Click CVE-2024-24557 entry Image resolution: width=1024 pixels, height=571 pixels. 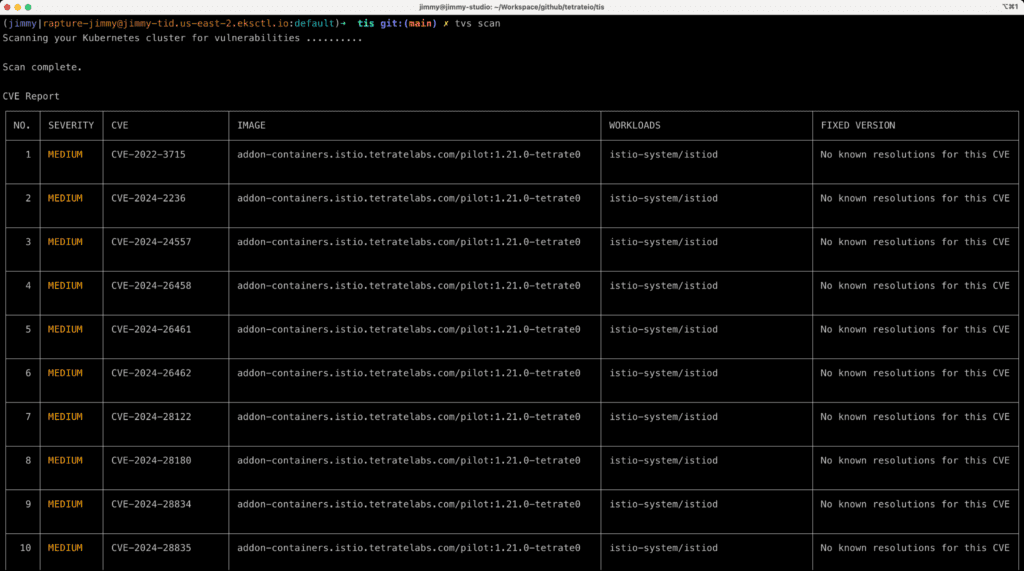[x=151, y=242]
